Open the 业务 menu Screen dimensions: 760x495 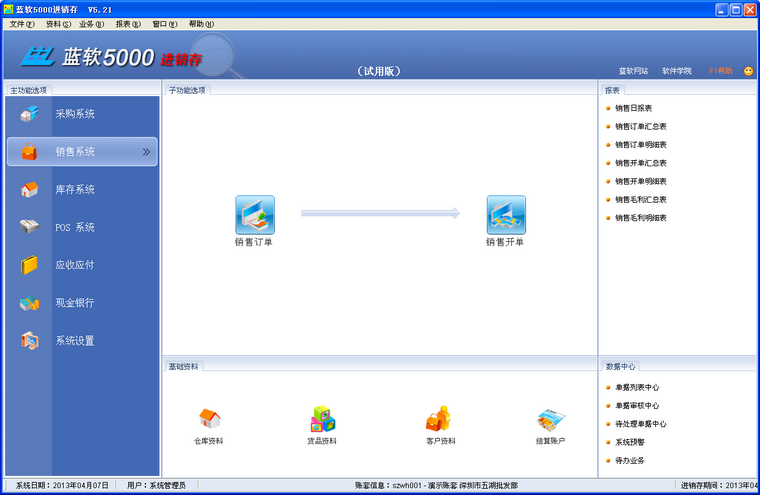coord(92,24)
